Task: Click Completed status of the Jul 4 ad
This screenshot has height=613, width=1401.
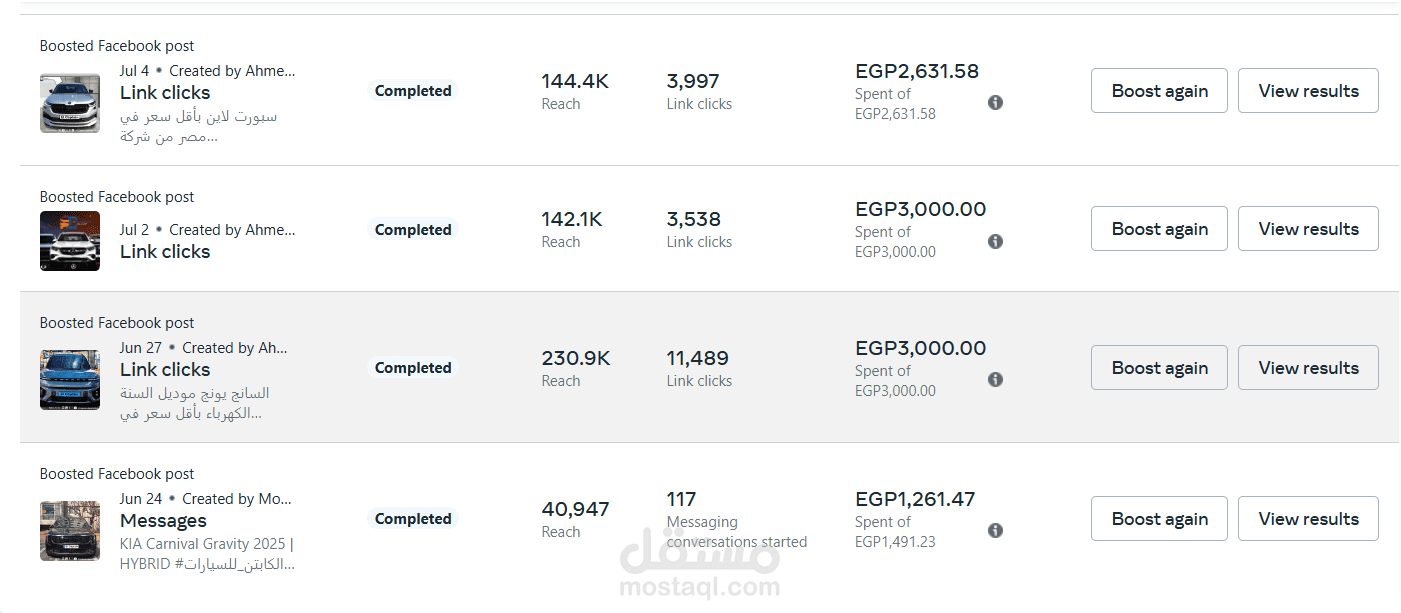Action: pos(413,91)
